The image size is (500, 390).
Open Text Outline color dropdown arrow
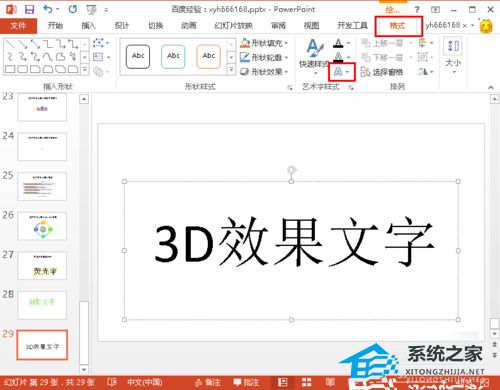point(348,57)
